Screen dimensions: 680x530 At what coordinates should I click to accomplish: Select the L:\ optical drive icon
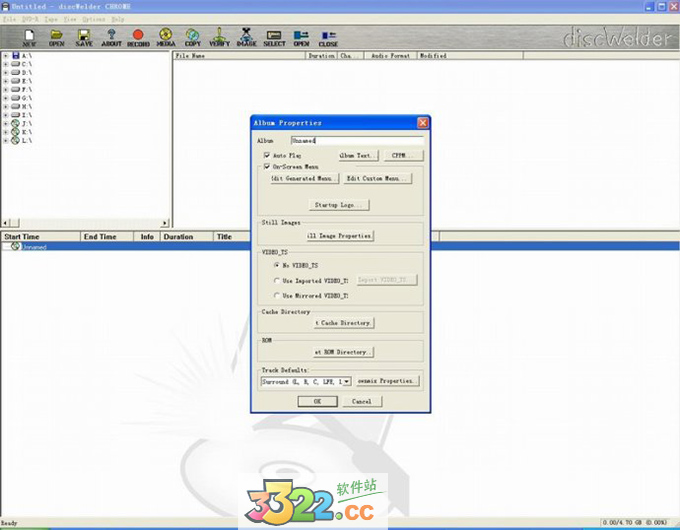(15, 141)
